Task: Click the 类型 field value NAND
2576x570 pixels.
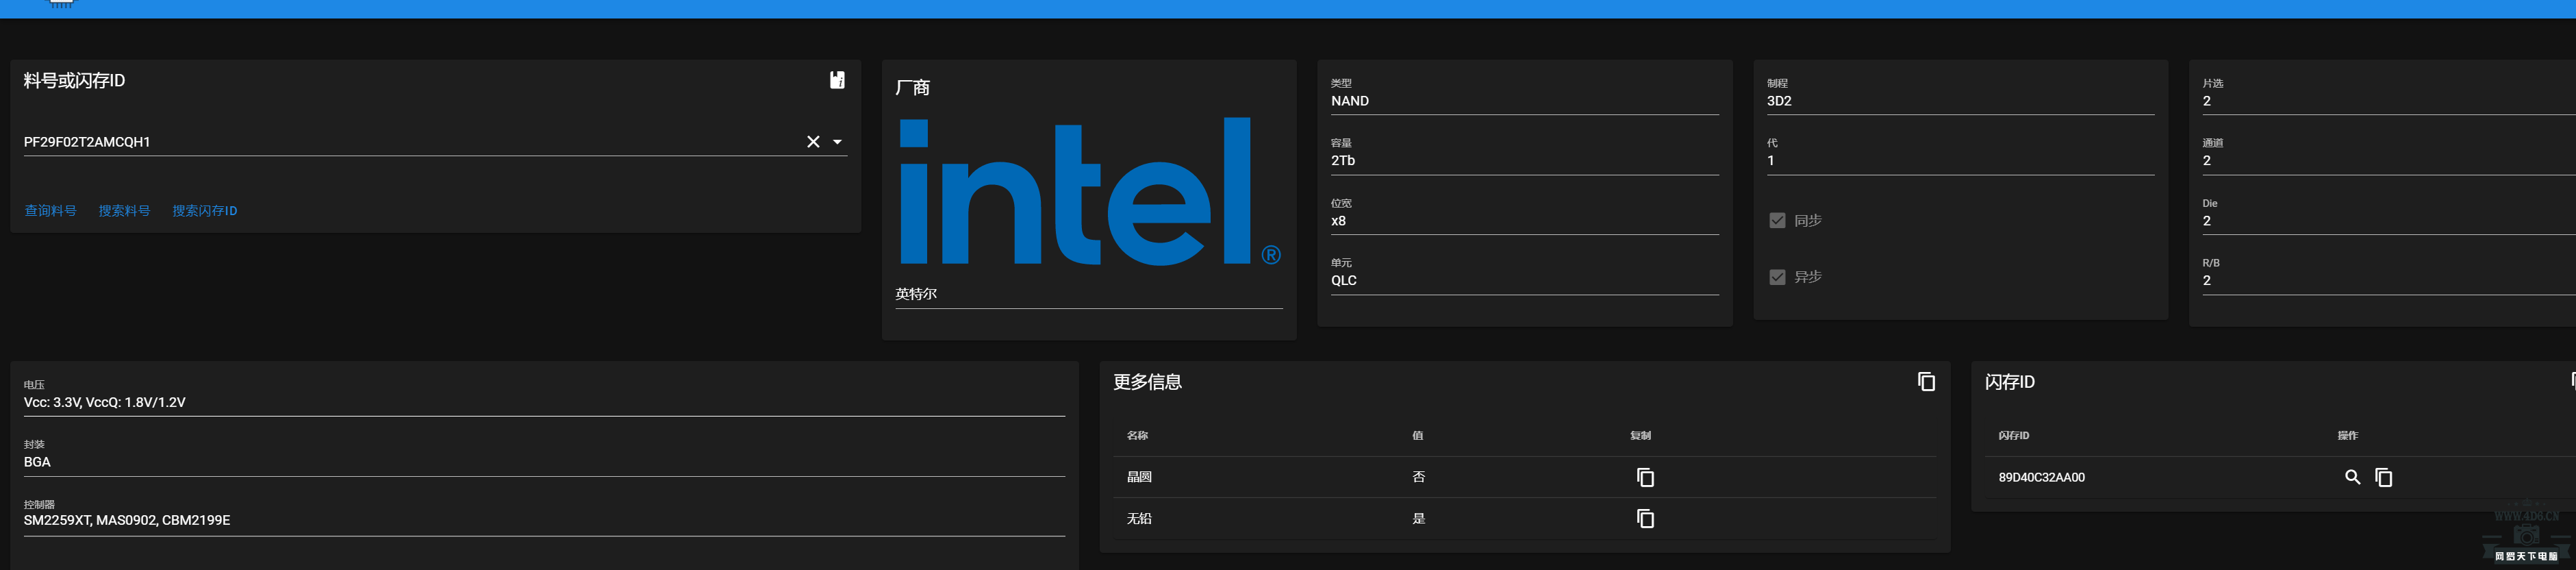Action: click(1350, 101)
